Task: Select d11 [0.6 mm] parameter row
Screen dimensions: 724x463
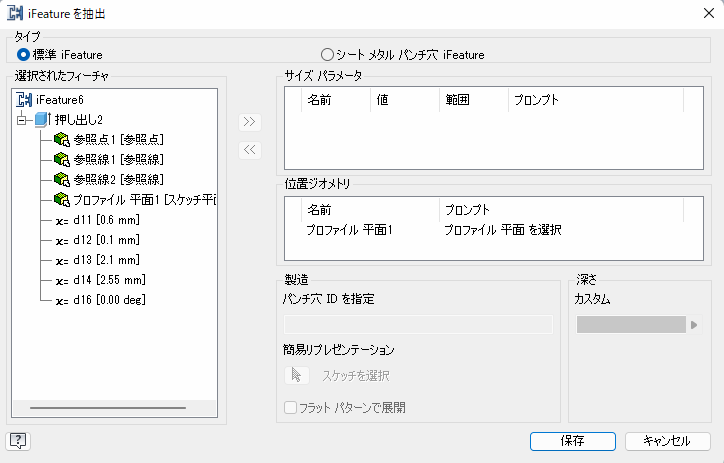Action: tap(106, 220)
